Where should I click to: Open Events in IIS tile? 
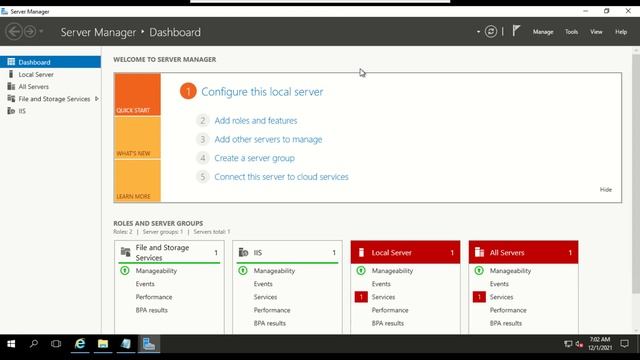[263, 284]
